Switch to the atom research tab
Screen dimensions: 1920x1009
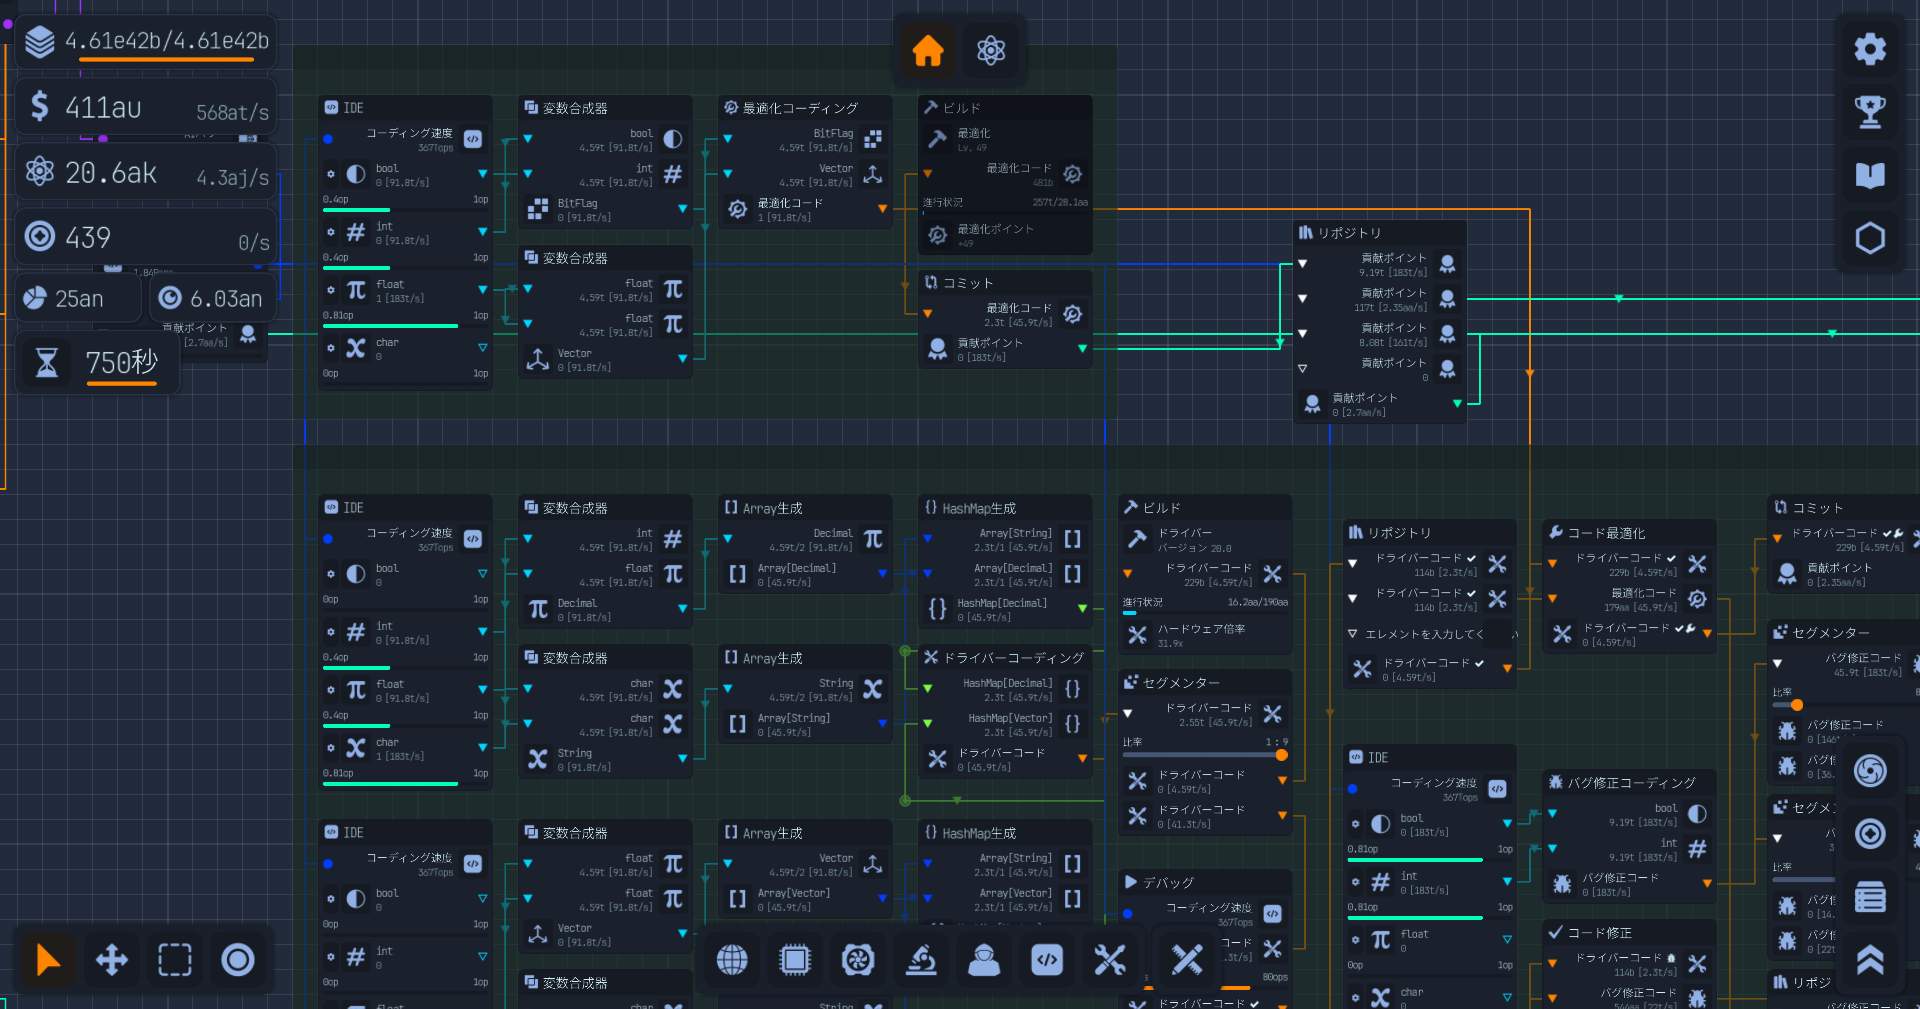(x=990, y=50)
